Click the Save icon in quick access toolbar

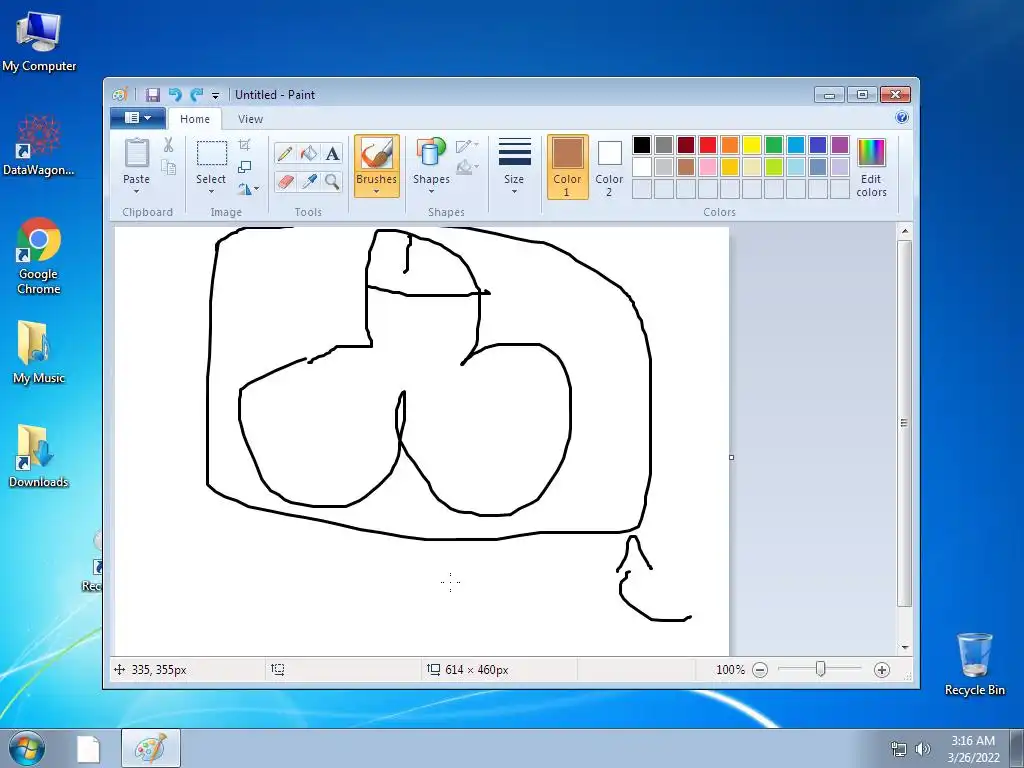[152, 95]
